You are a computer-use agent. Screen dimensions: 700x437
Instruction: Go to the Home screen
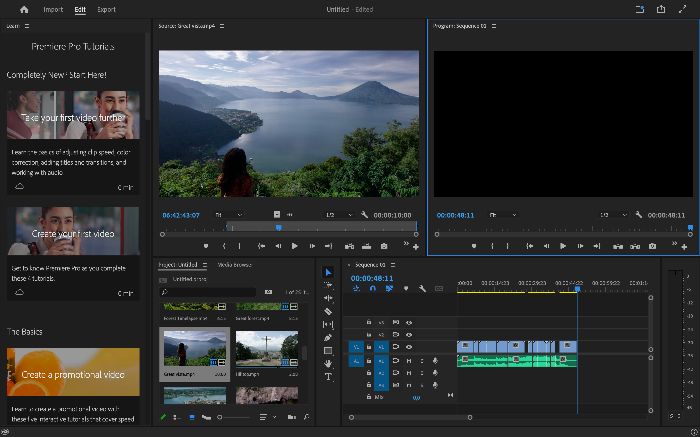click(24, 9)
